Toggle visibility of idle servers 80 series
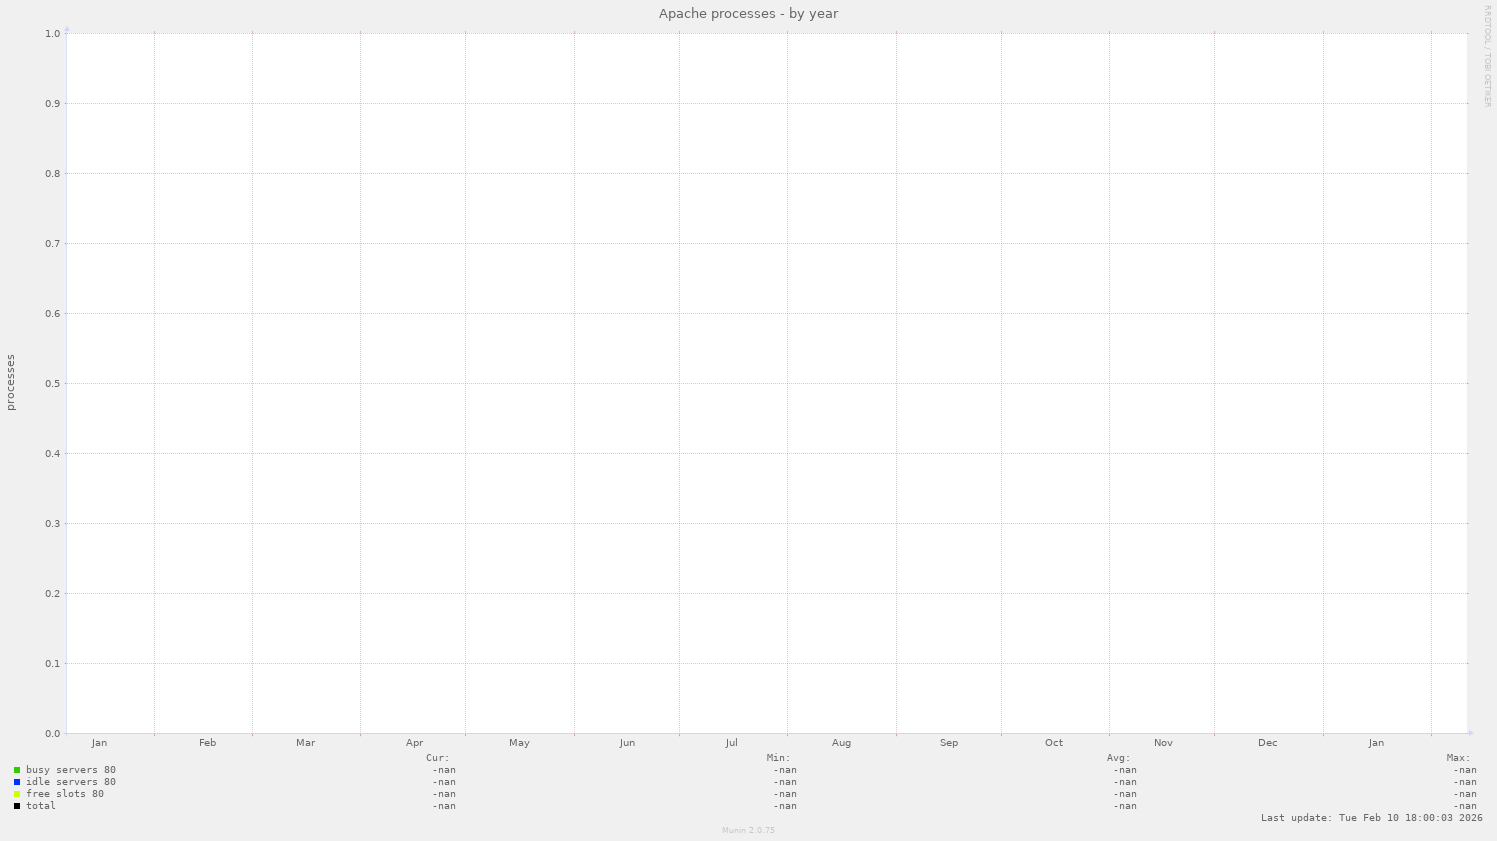This screenshot has height=841, width=1497. coord(72,781)
